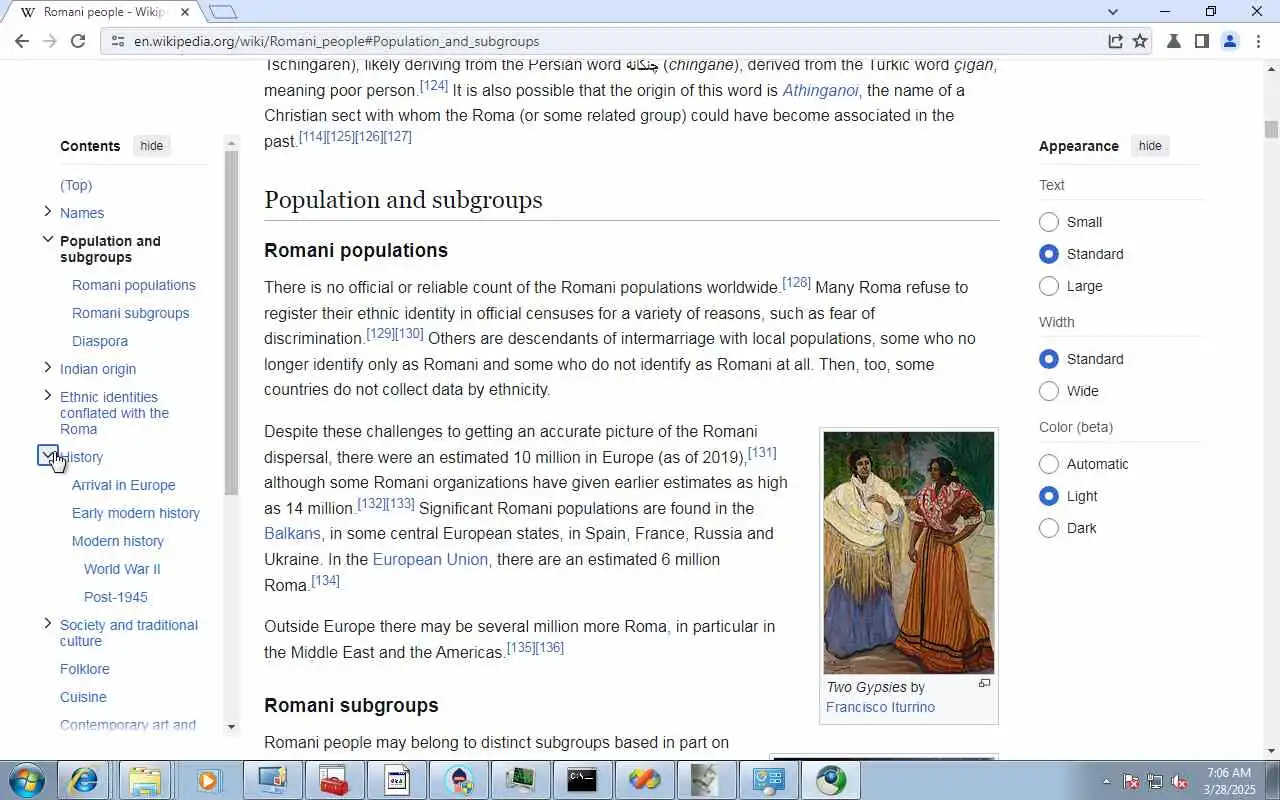Open Chrome Labs flask icon
Screen dimensions: 1280x800
(x=1174, y=41)
